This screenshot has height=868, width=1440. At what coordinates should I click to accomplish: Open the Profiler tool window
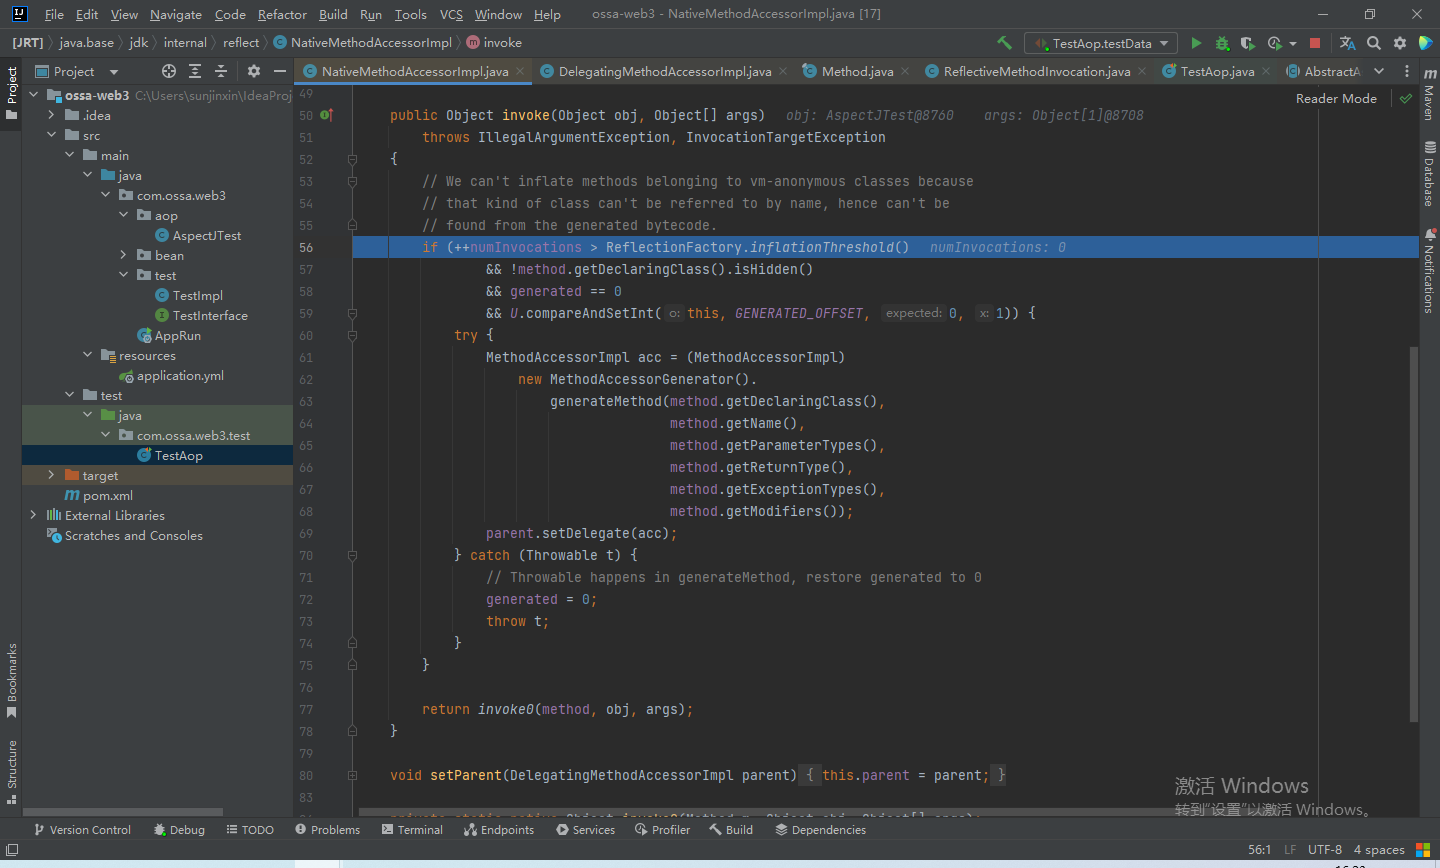[x=662, y=830]
